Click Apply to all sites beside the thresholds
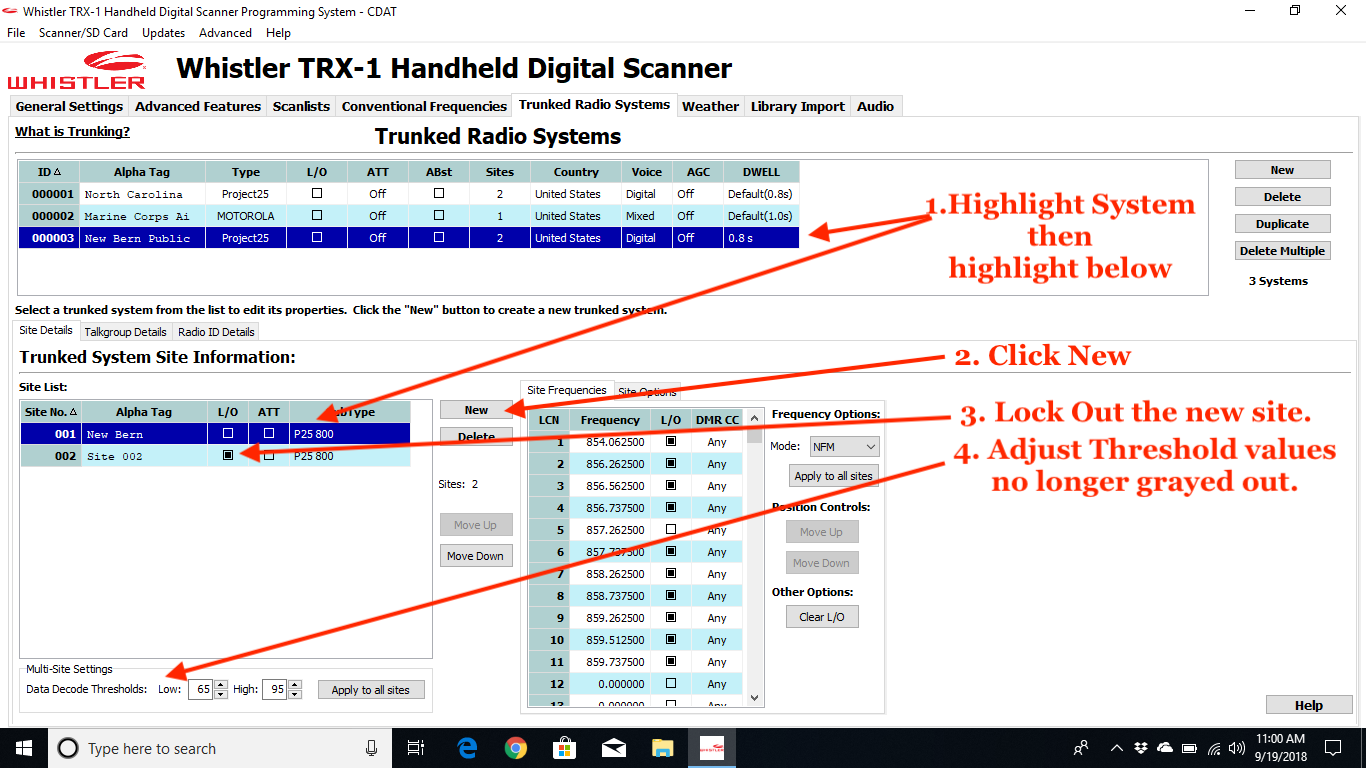Viewport: 1366px width, 768px height. [x=371, y=690]
